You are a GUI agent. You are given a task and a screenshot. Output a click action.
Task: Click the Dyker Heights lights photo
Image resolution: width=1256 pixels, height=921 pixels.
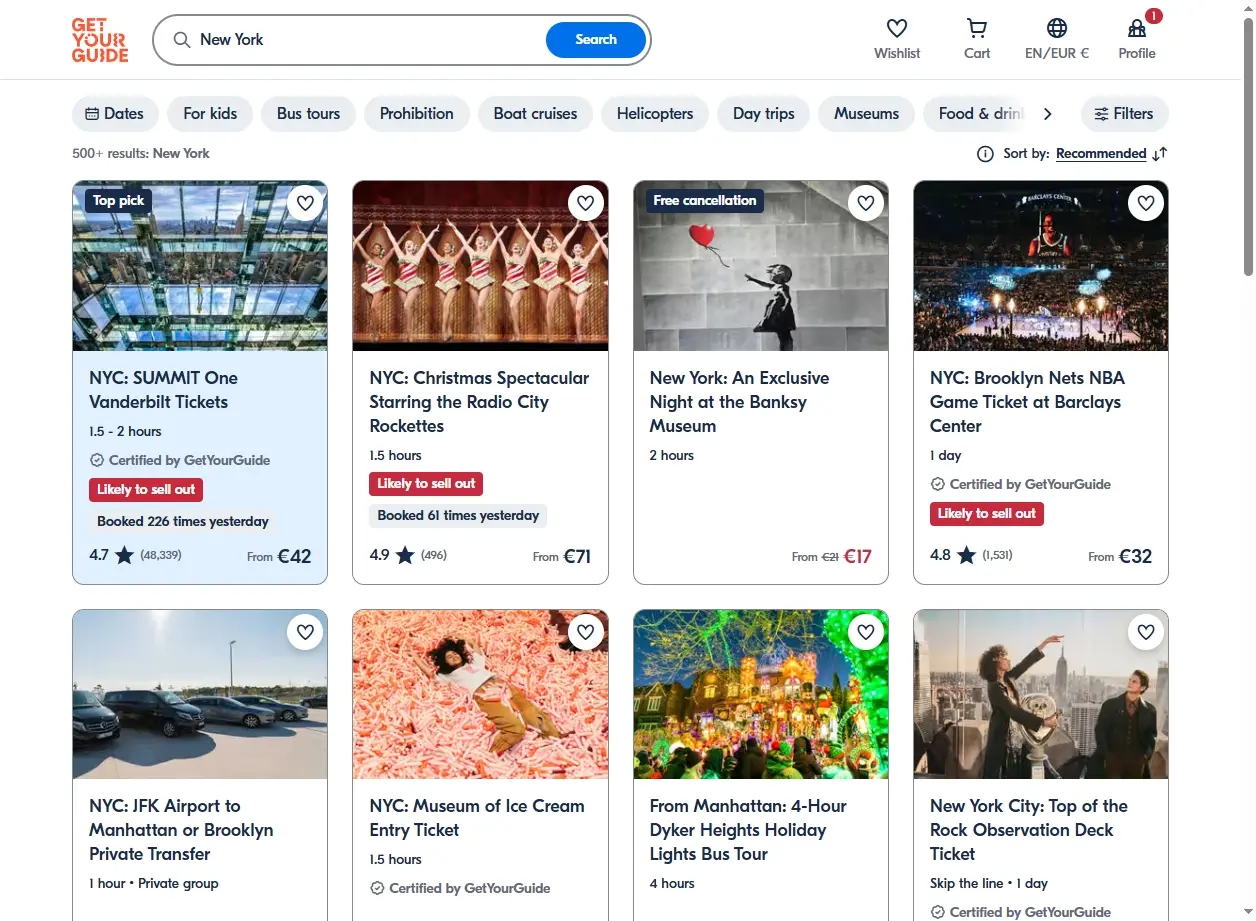761,694
